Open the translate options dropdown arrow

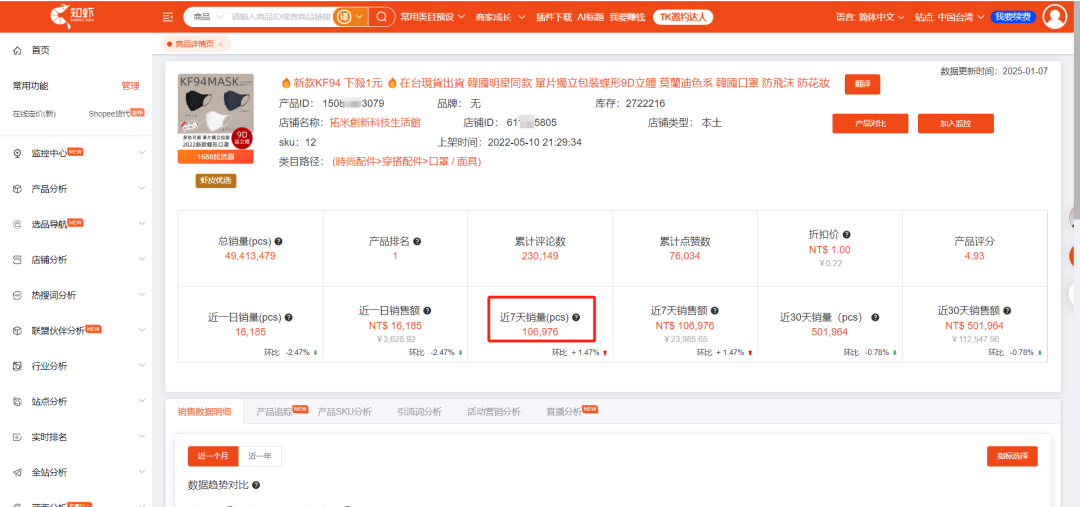[360, 17]
